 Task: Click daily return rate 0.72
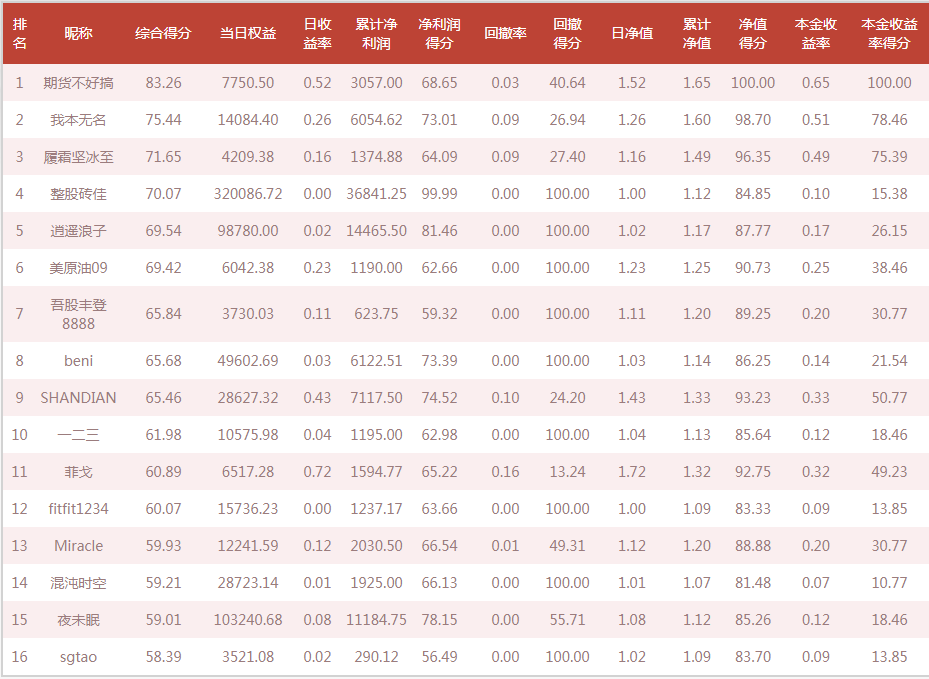317,472
